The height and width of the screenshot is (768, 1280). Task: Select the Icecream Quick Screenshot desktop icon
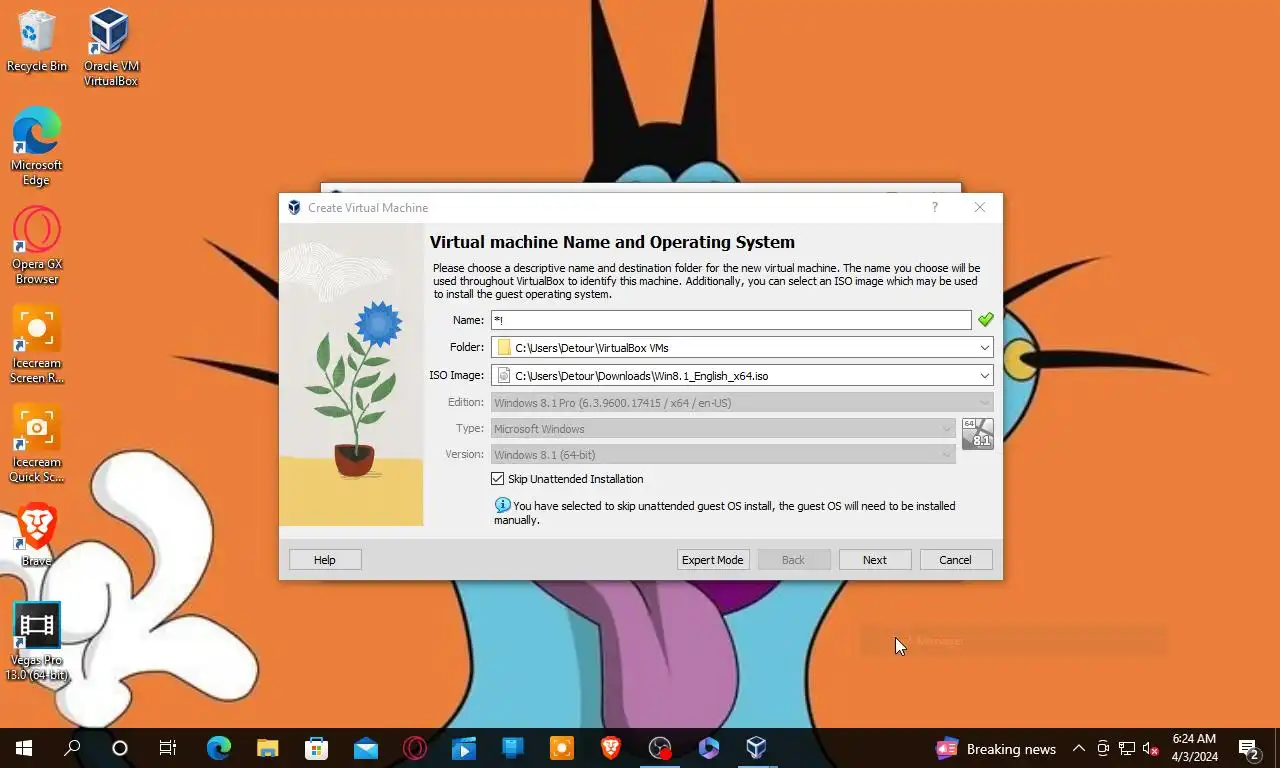click(x=36, y=443)
